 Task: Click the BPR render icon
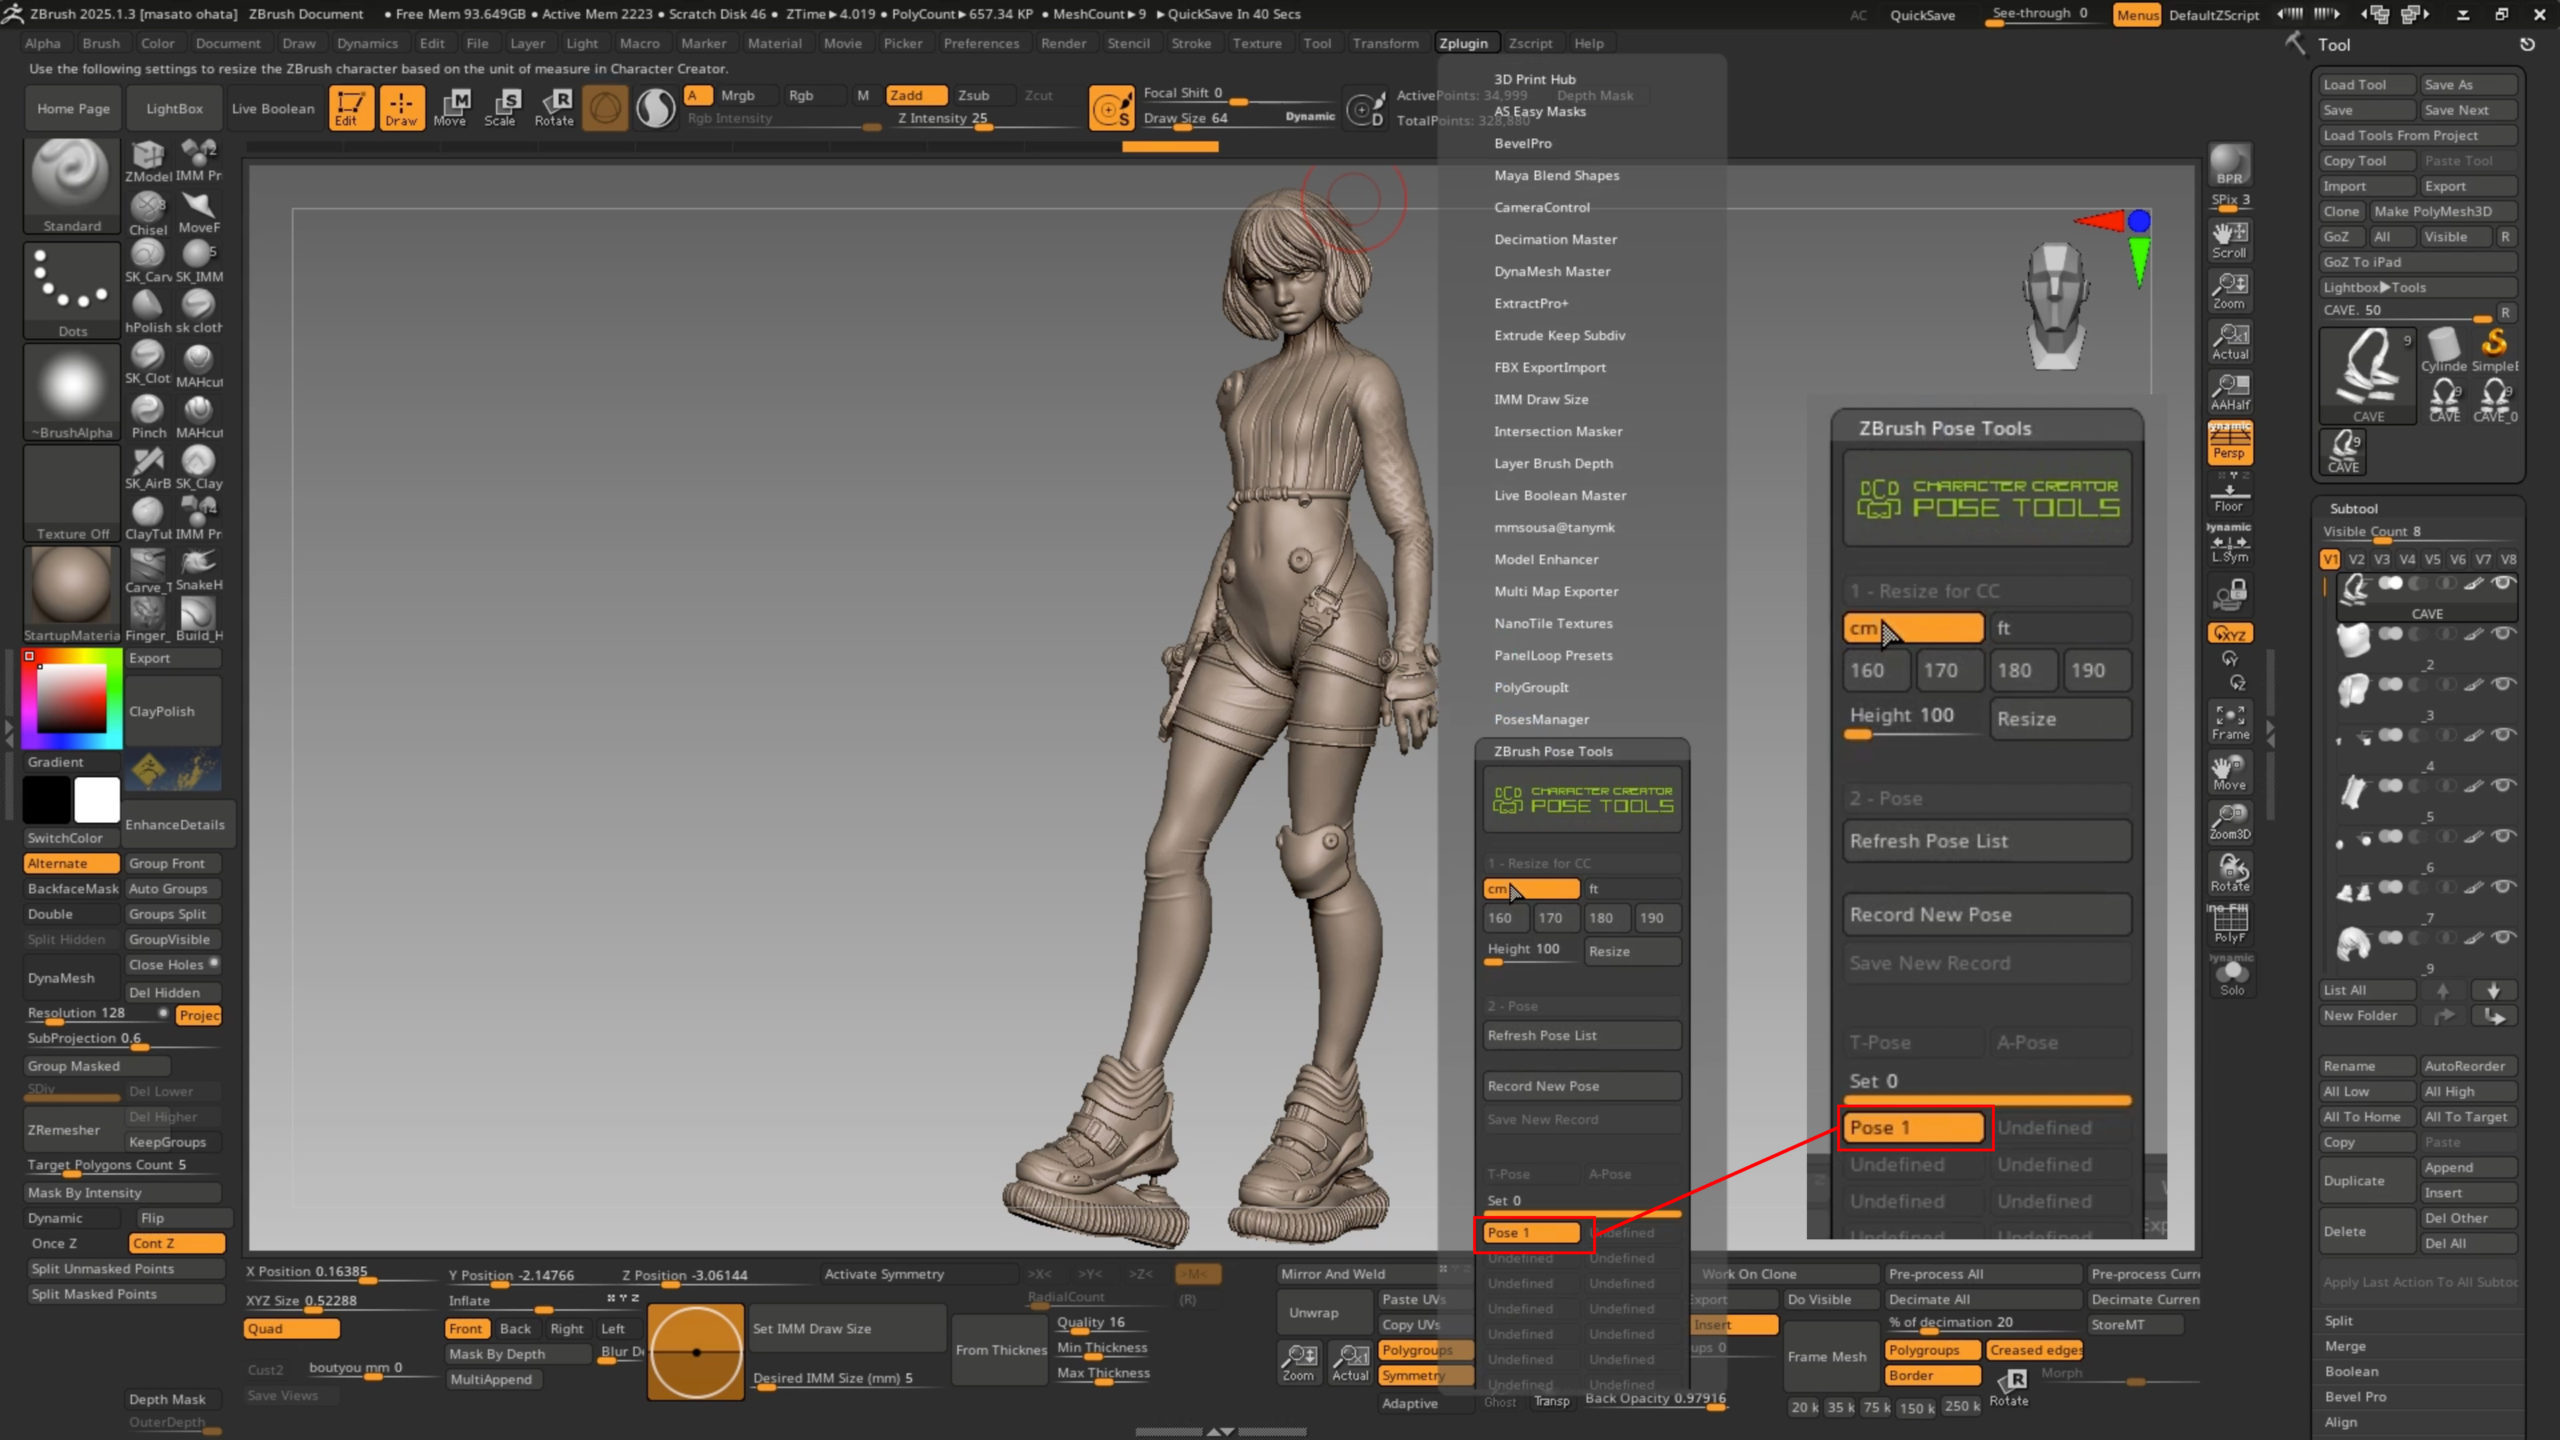point(2229,164)
